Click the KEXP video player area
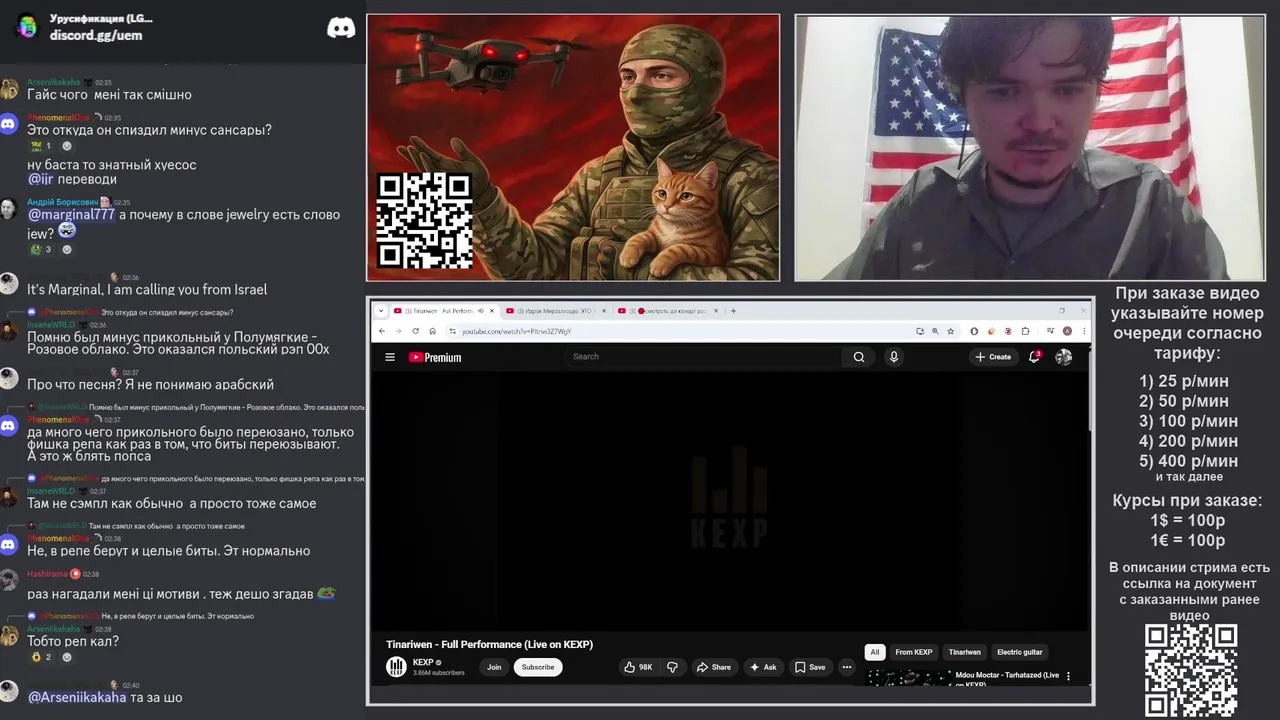This screenshot has height=720, width=1280. click(730, 502)
